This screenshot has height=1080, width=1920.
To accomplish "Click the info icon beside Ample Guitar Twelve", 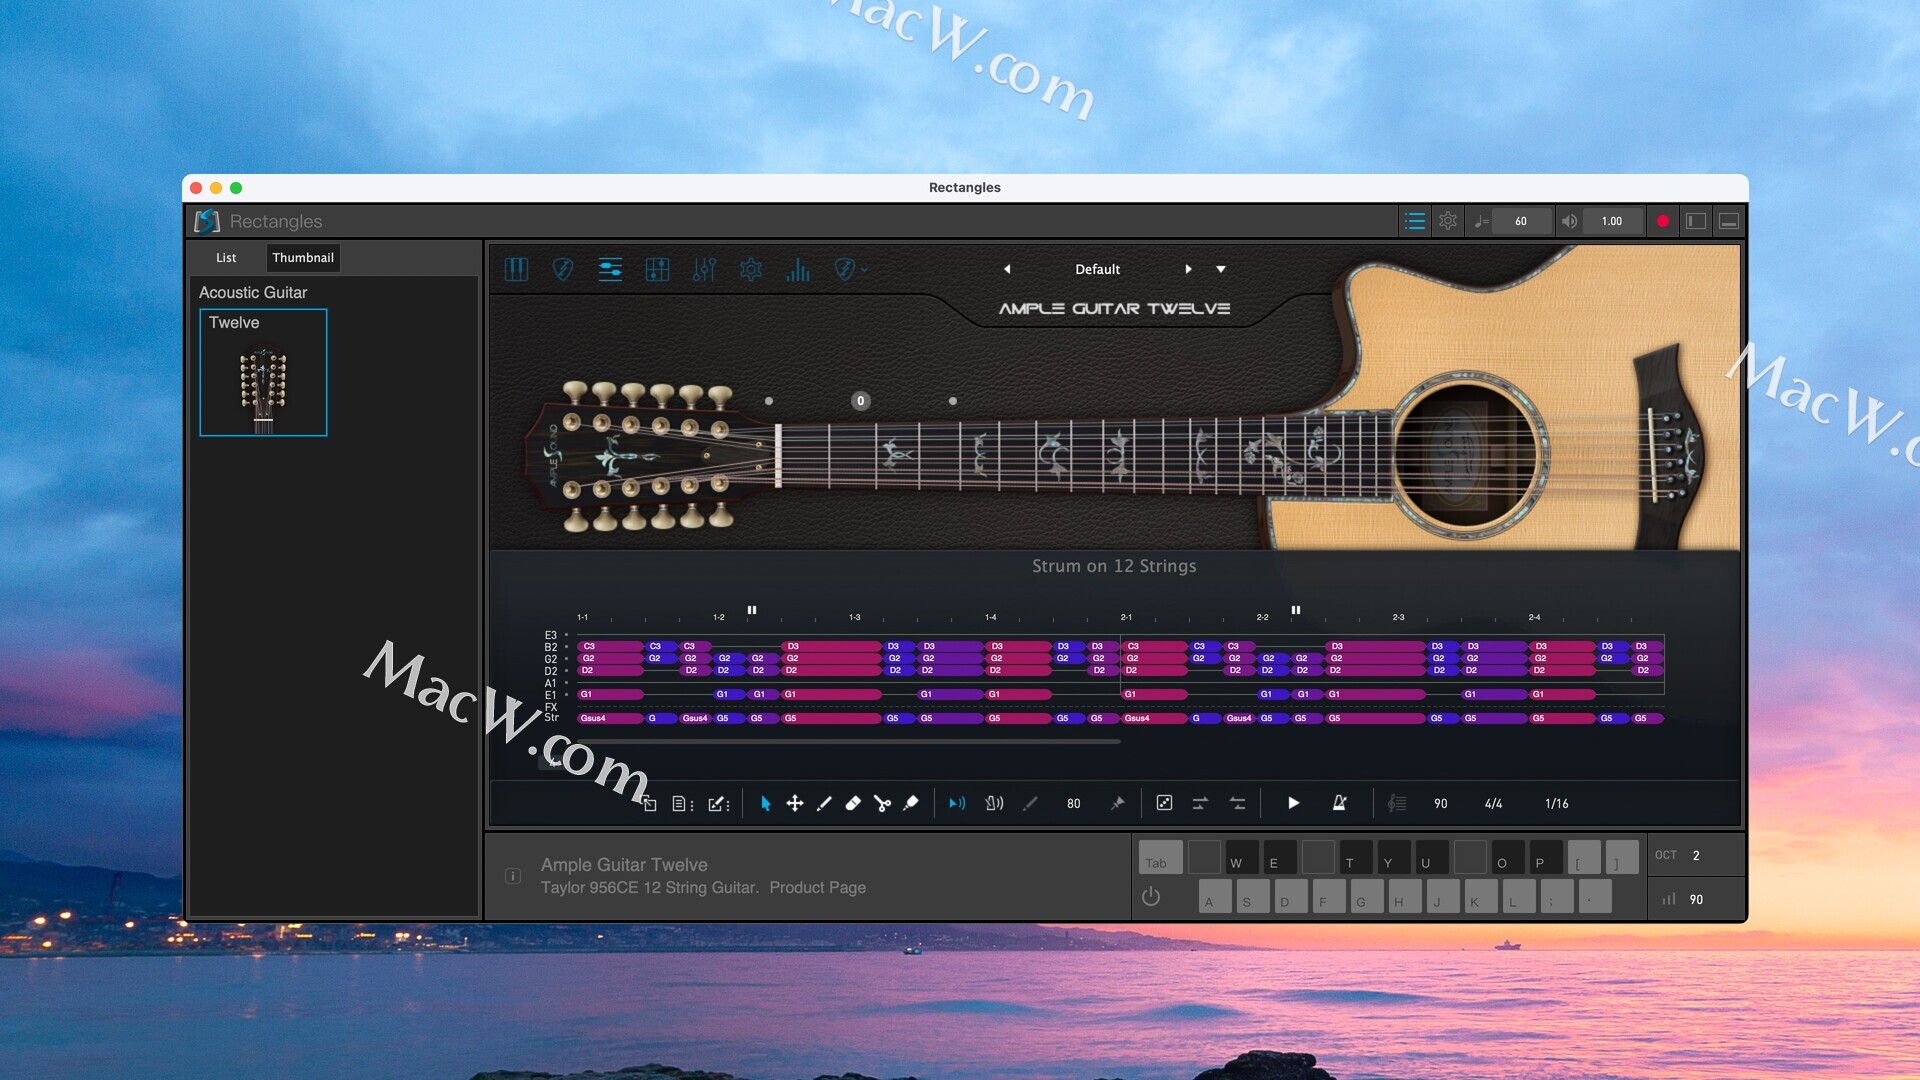I will [x=513, y=876].
